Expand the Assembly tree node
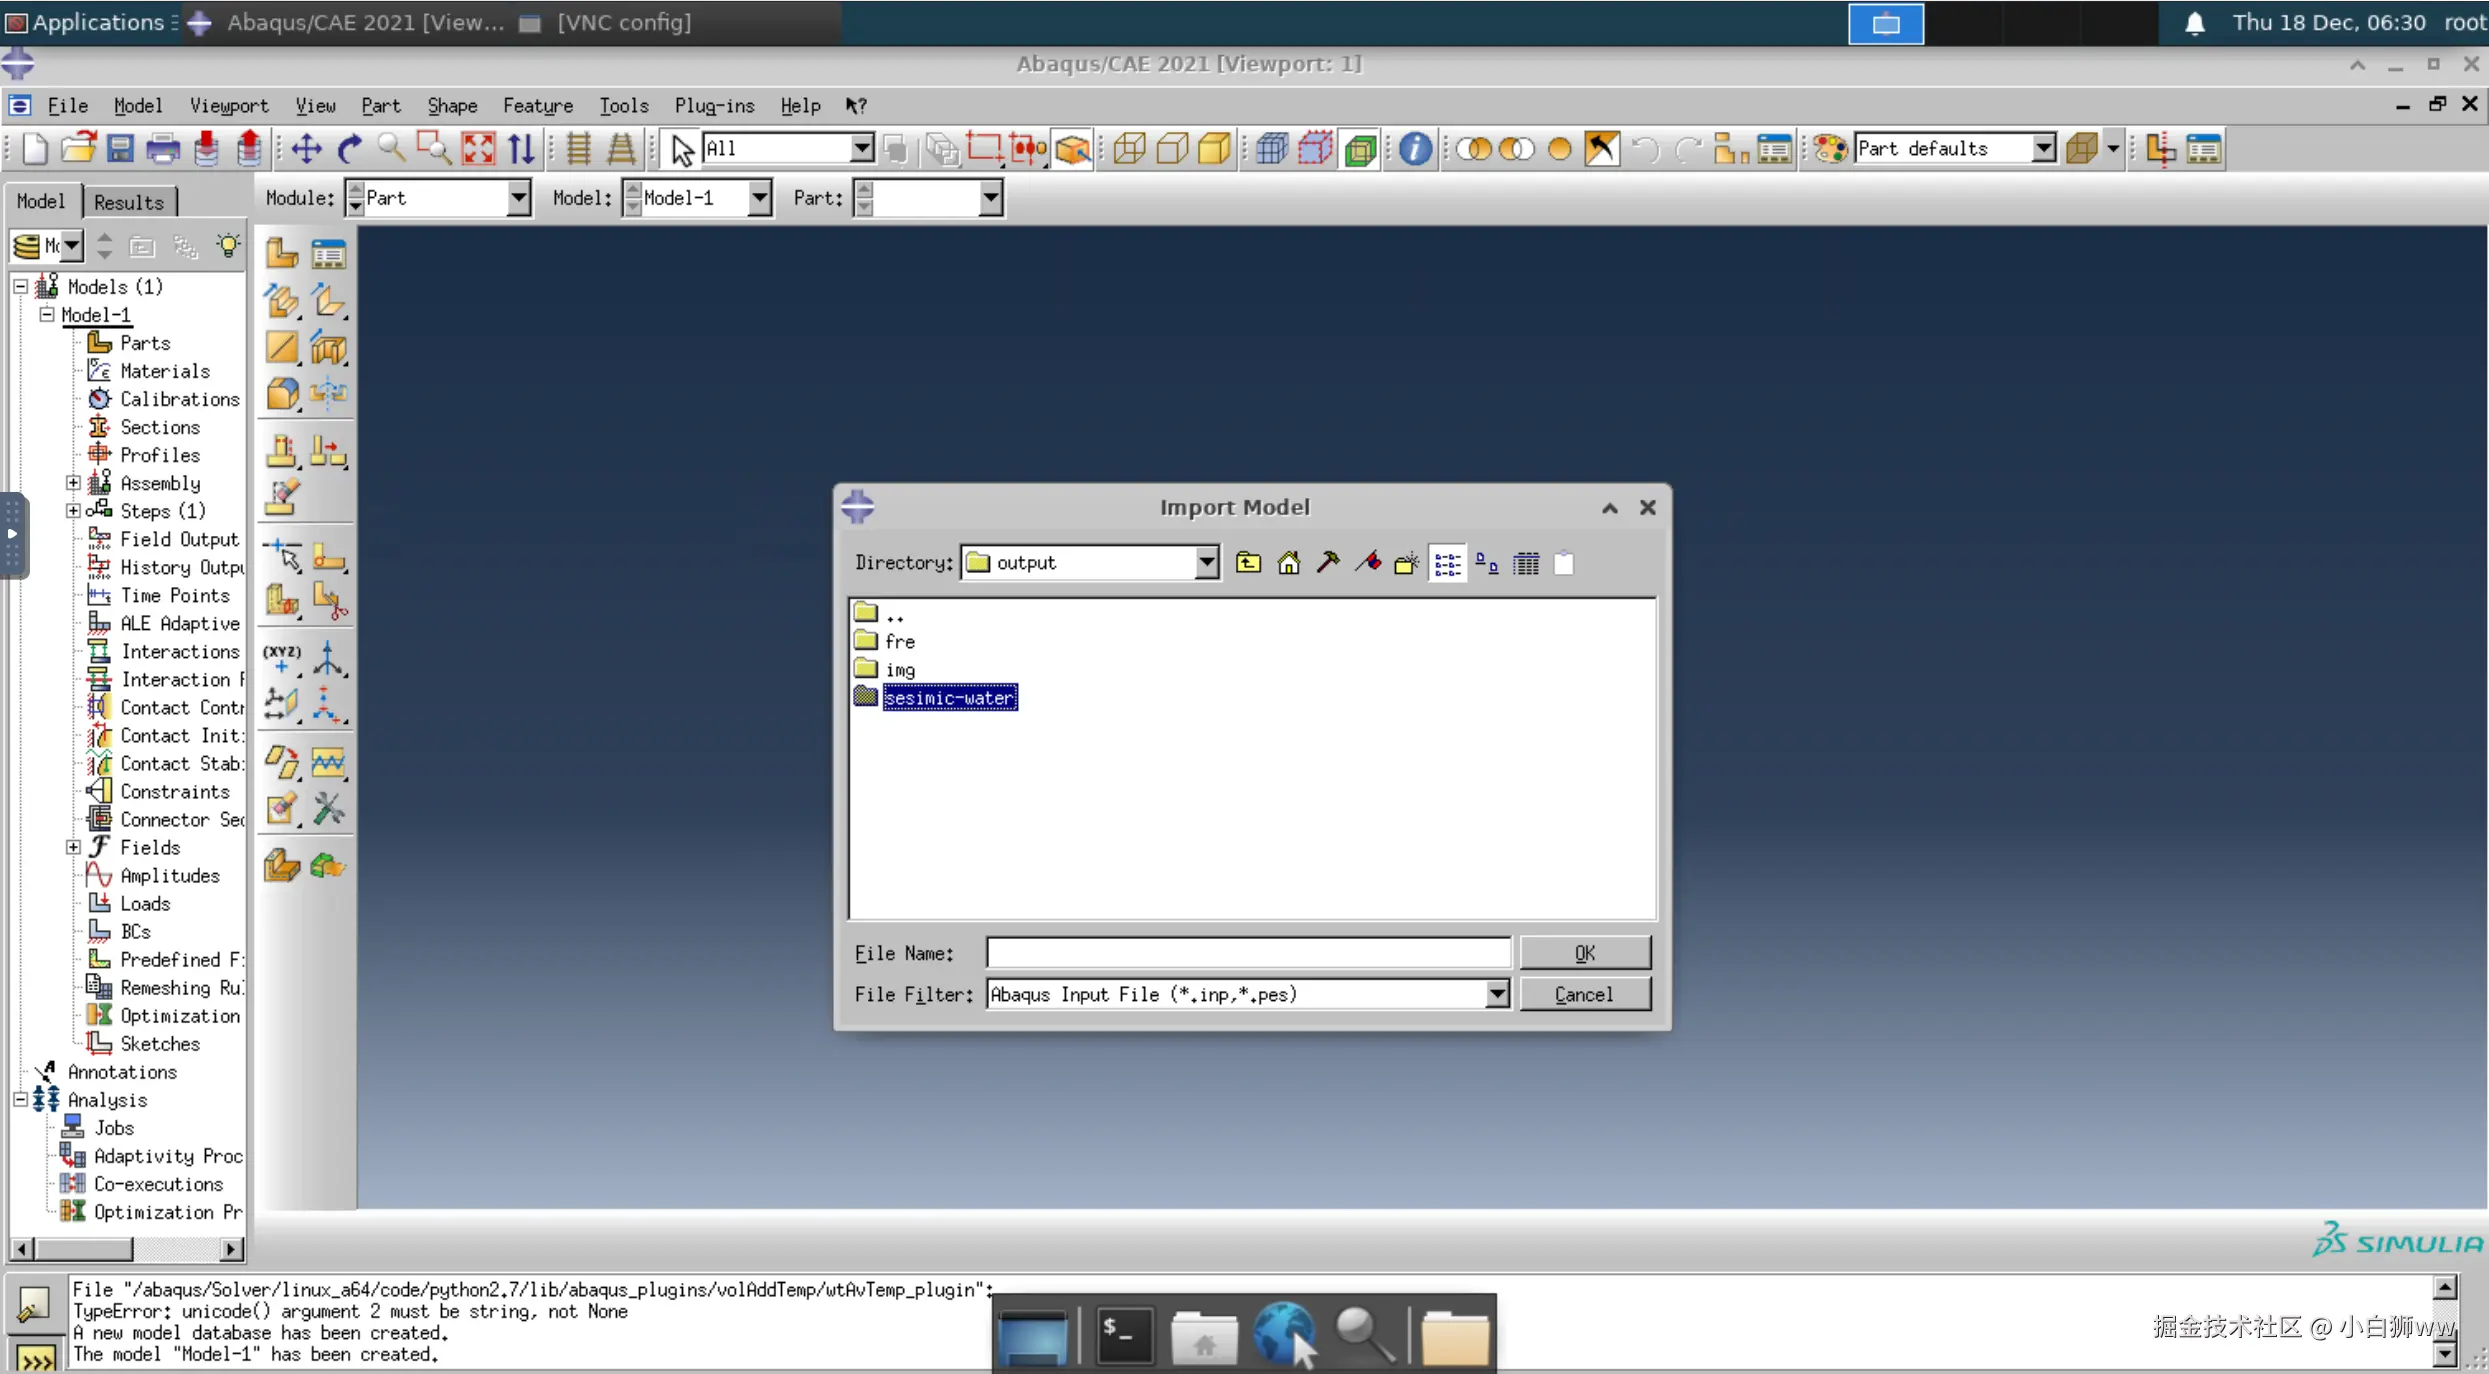This screenshot has width=2489, height=1374. [x=73, y=483]
